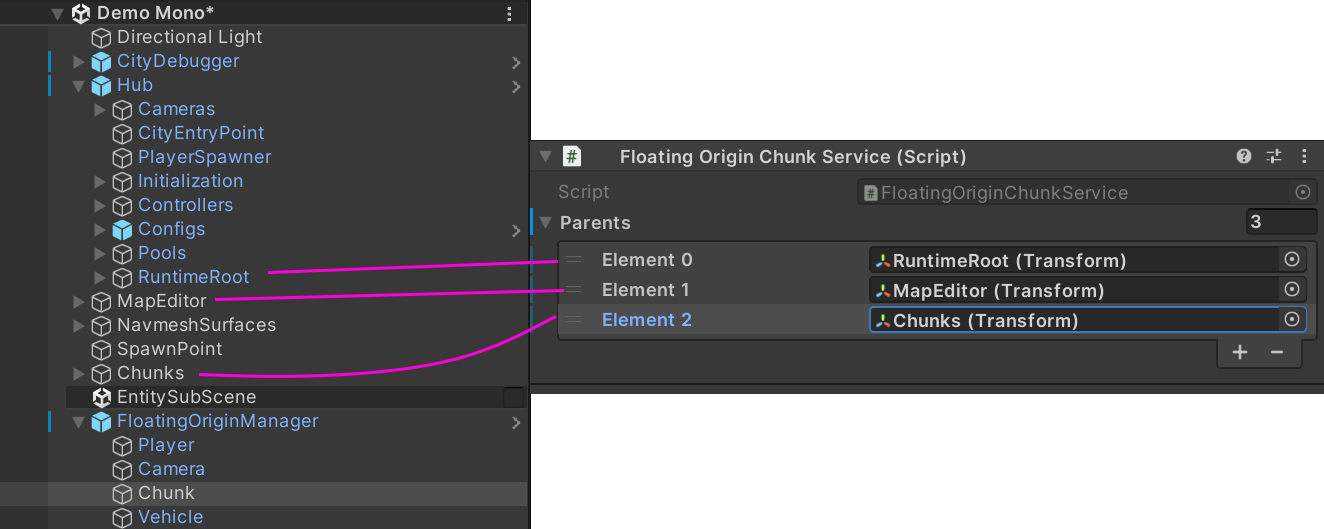Open the component help icon
Image resolution: width=1324 pixels, height=529 pixels.
[x=1244, y=156]
